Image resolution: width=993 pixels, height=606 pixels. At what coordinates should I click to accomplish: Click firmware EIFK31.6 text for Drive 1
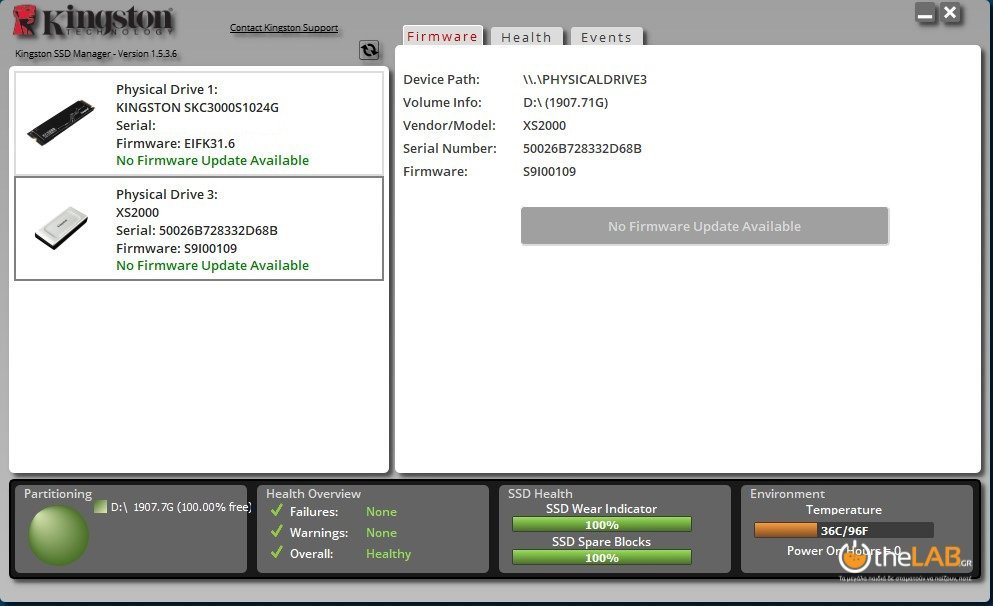point(175,143)
